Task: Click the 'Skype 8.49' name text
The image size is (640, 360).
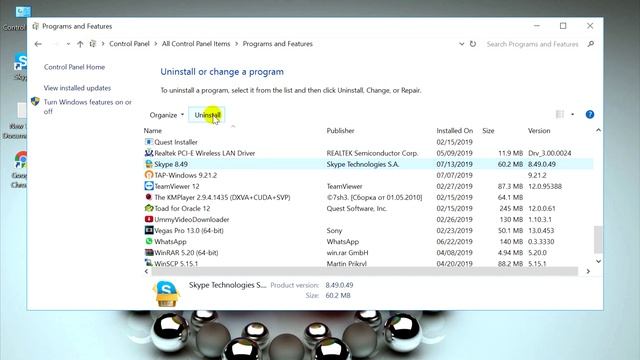Action: [171, 164]
